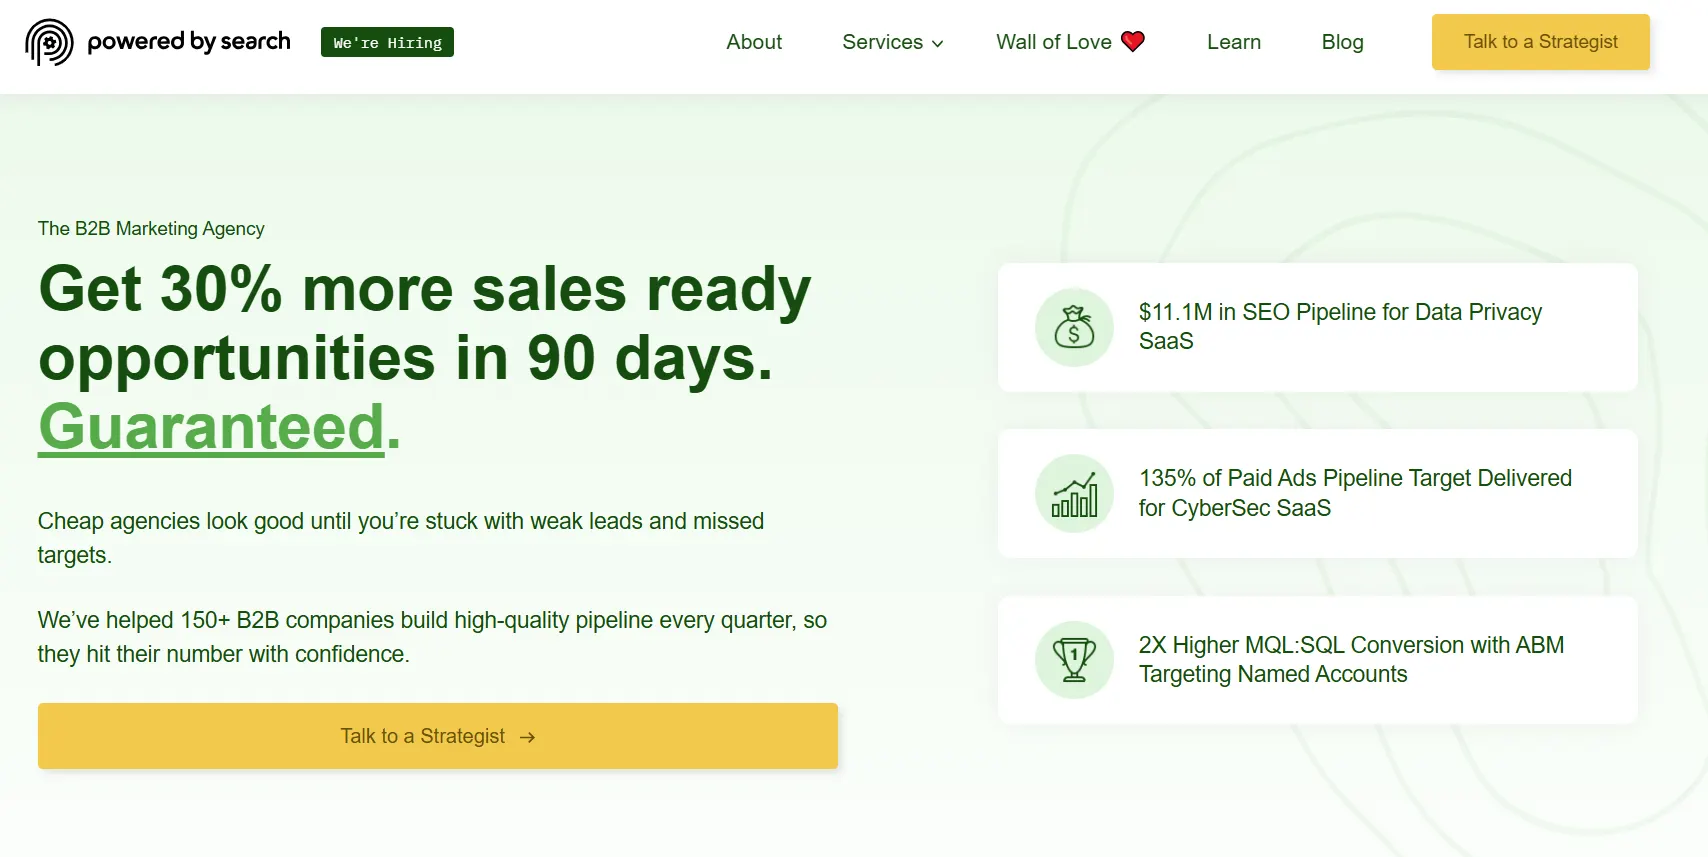This screenshot has width=1708, height=857.
Task: Click the trophy icon on the ABM card
Action: coord(1074,660)
